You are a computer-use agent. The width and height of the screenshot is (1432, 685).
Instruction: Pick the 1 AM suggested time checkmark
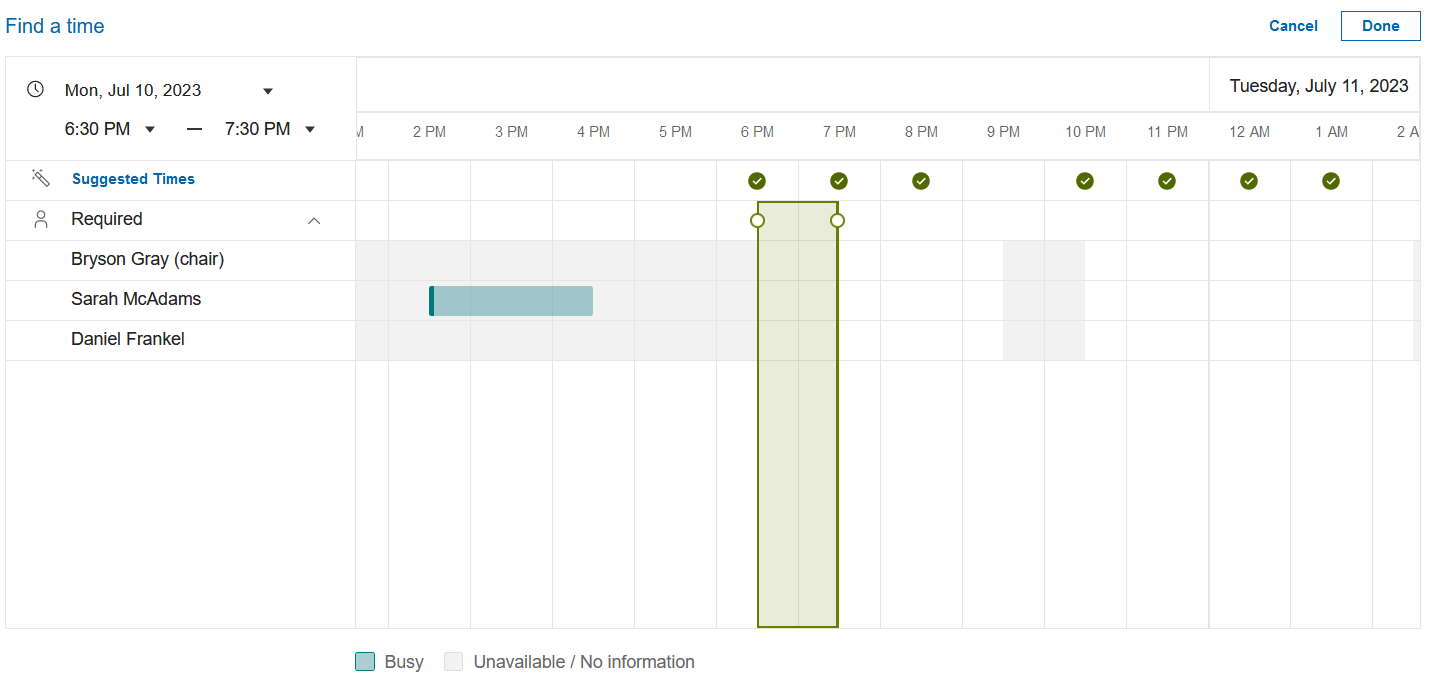pyautogui.click(x=1331, y=181)
